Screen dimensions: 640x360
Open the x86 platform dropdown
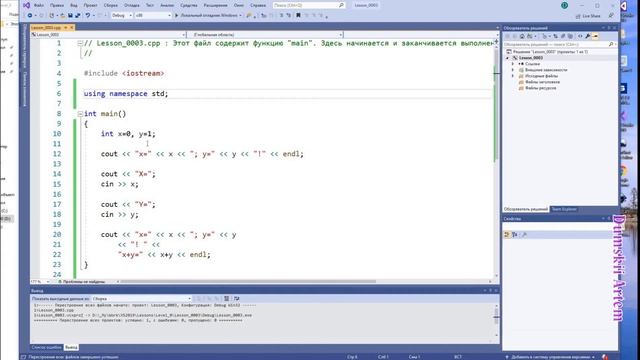pos(153,16)
